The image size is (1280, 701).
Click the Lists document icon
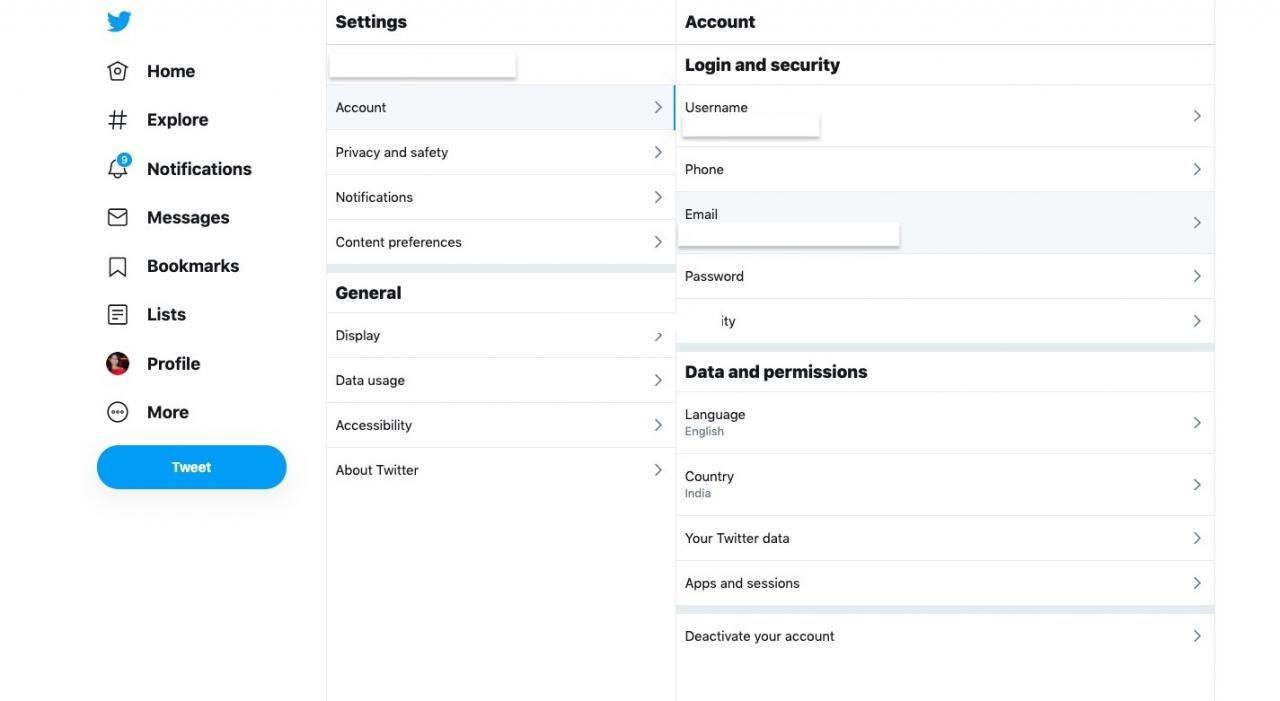coord(118,314)
